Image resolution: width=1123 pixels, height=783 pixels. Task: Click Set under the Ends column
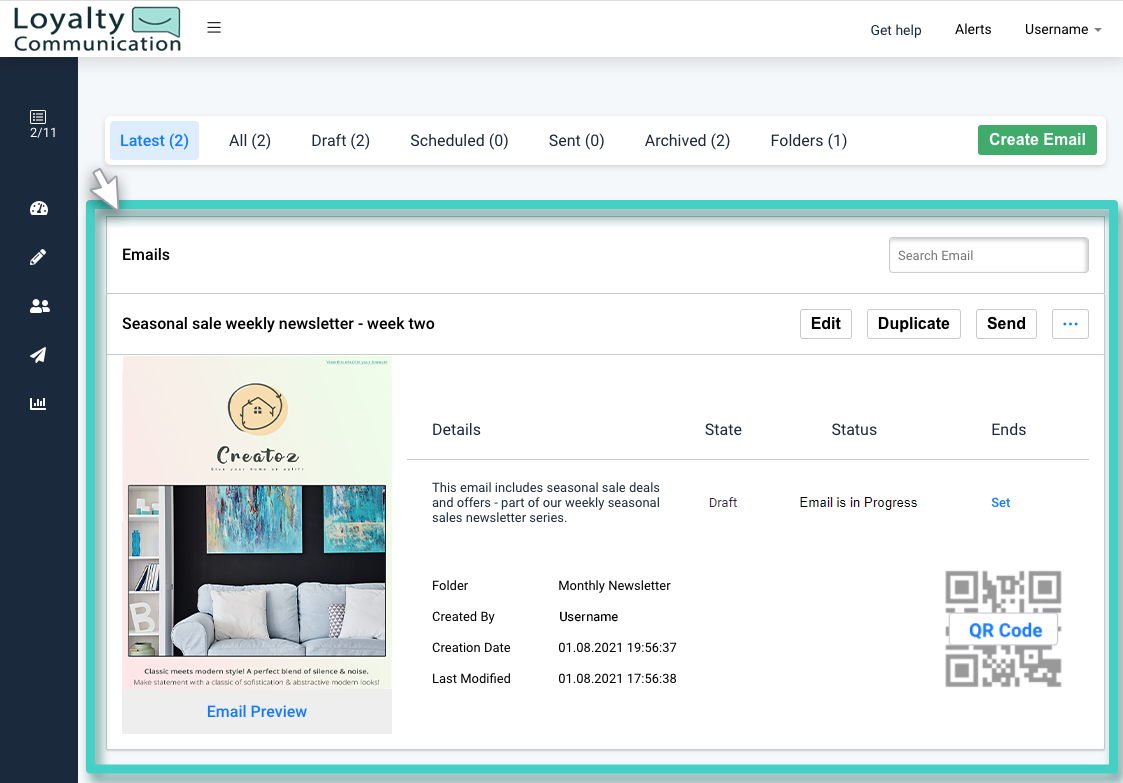pyautogui.click(x=1000, y=502)
